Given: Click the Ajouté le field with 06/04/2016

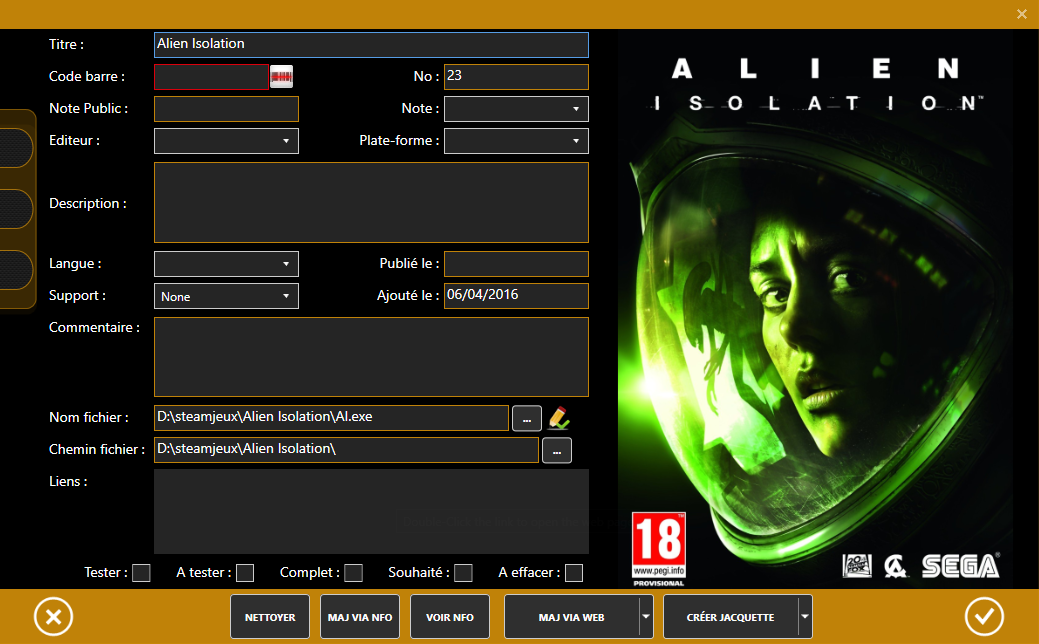Looking at the screenshot, I should pyautogui.click(x=516, y=296).
